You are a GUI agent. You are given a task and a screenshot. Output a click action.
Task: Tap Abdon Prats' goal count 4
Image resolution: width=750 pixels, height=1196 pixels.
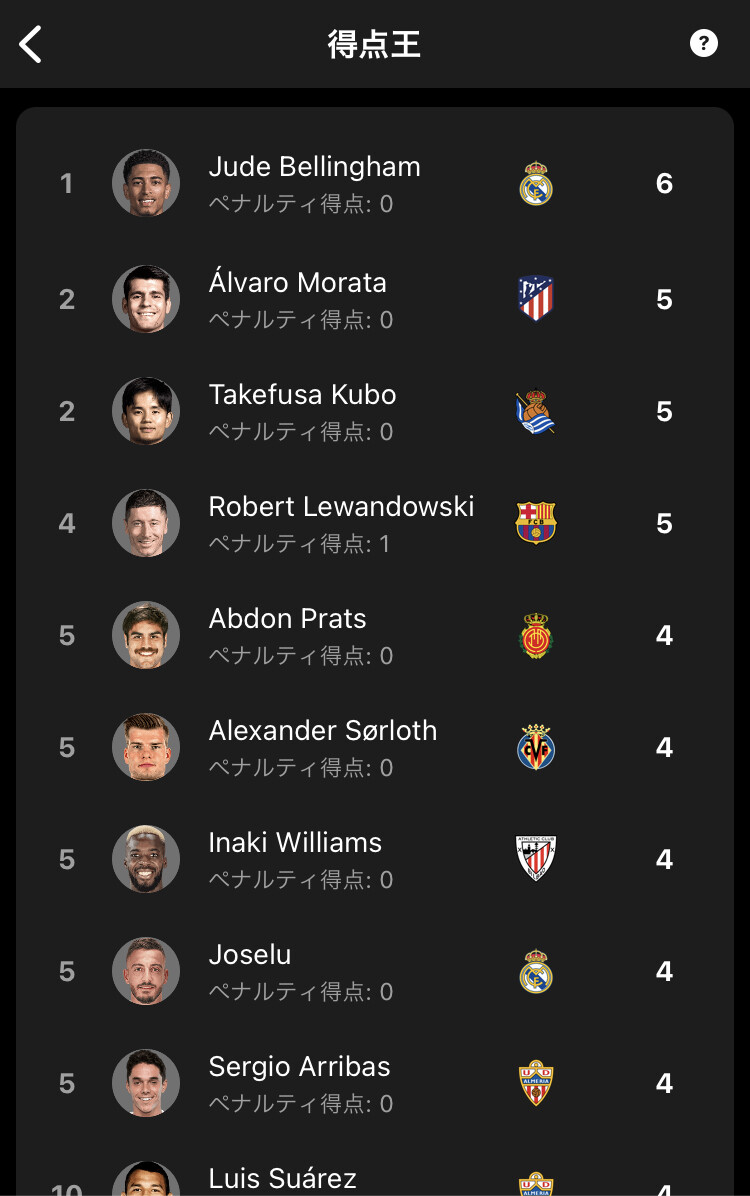664,636
